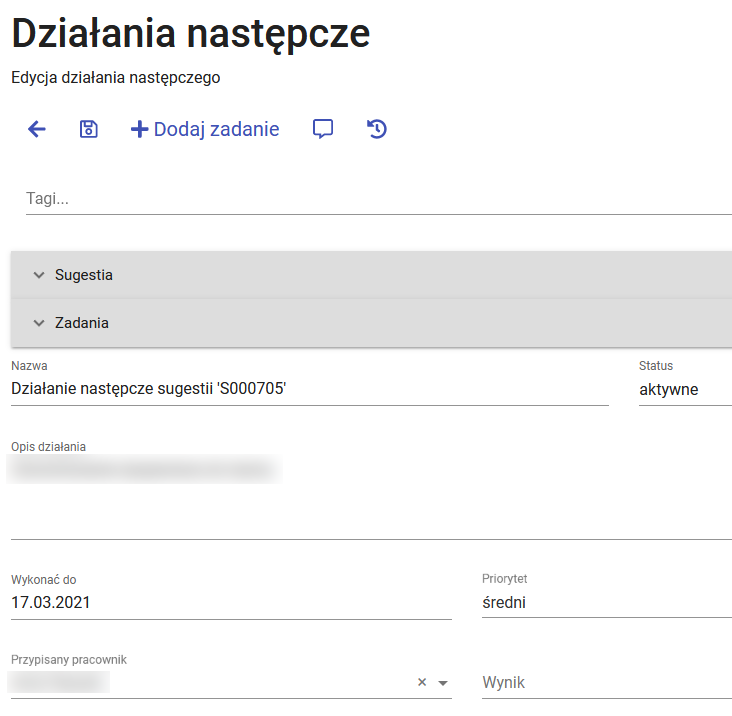Show change history with the clock icon

point(377,129)
